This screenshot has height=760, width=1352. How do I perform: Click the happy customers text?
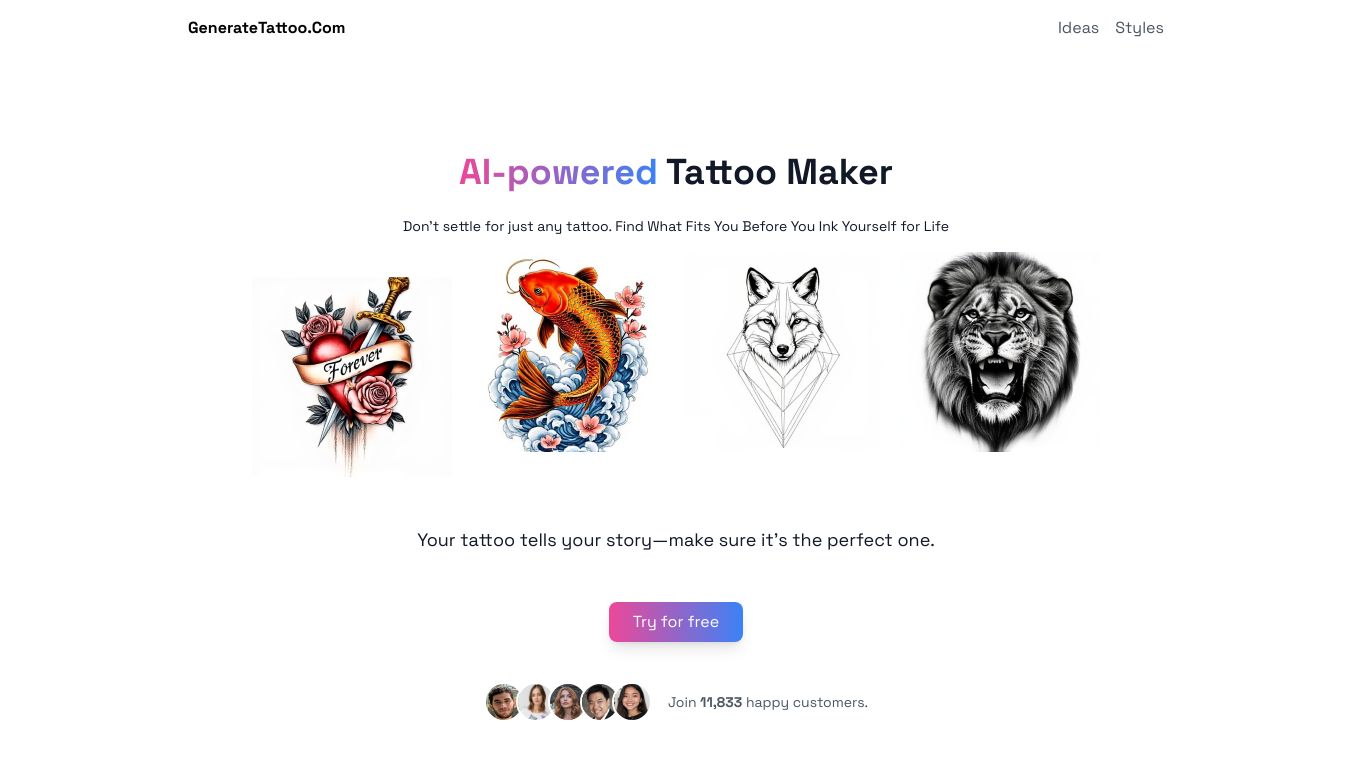coord(807,702)
